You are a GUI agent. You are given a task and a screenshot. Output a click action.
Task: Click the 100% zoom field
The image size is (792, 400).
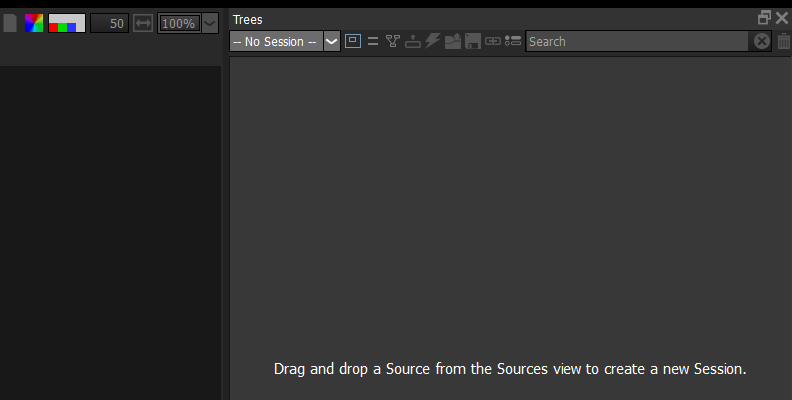click(x=179, y=23)
